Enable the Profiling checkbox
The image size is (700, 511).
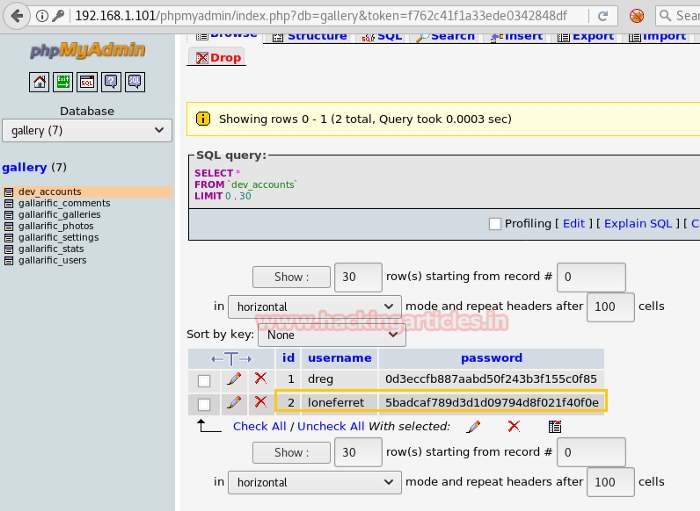[x=495, y=224]
